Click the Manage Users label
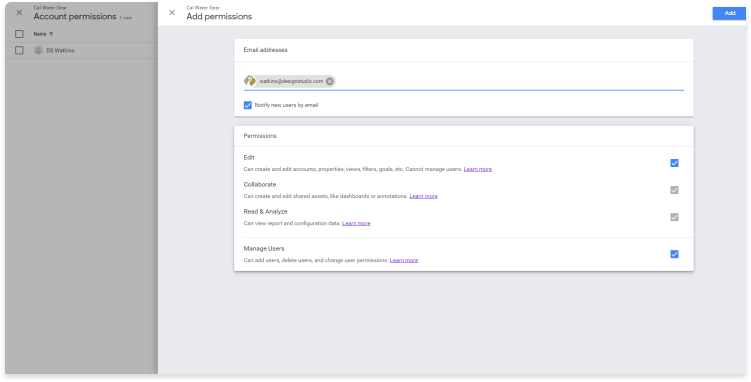Viewport: 751px width, 382px height. tap(264, 249)
